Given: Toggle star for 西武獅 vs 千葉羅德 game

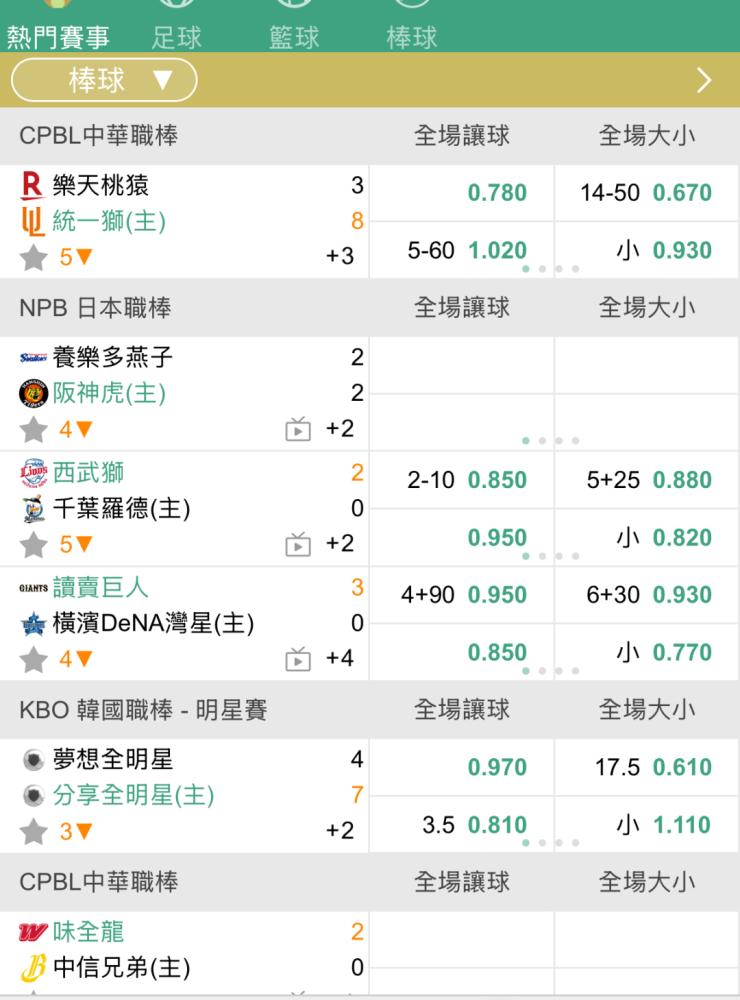Looking at the screenshot, I should (x=34, y=545).
